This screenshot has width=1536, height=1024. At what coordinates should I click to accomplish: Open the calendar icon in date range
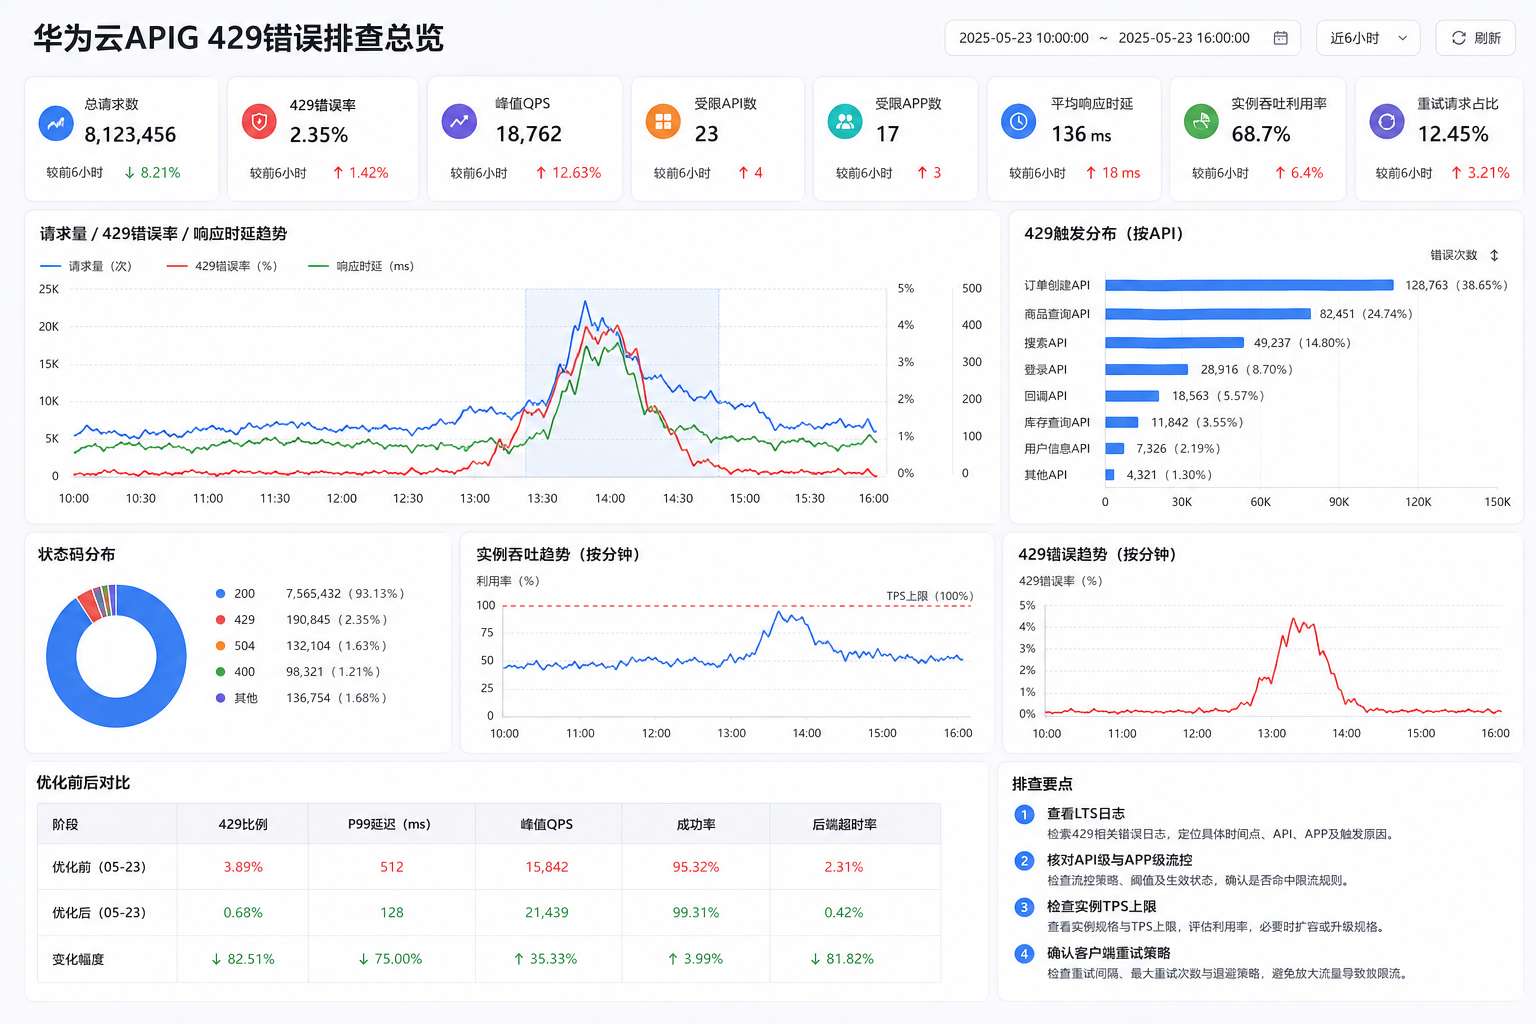pos(1280,38)
